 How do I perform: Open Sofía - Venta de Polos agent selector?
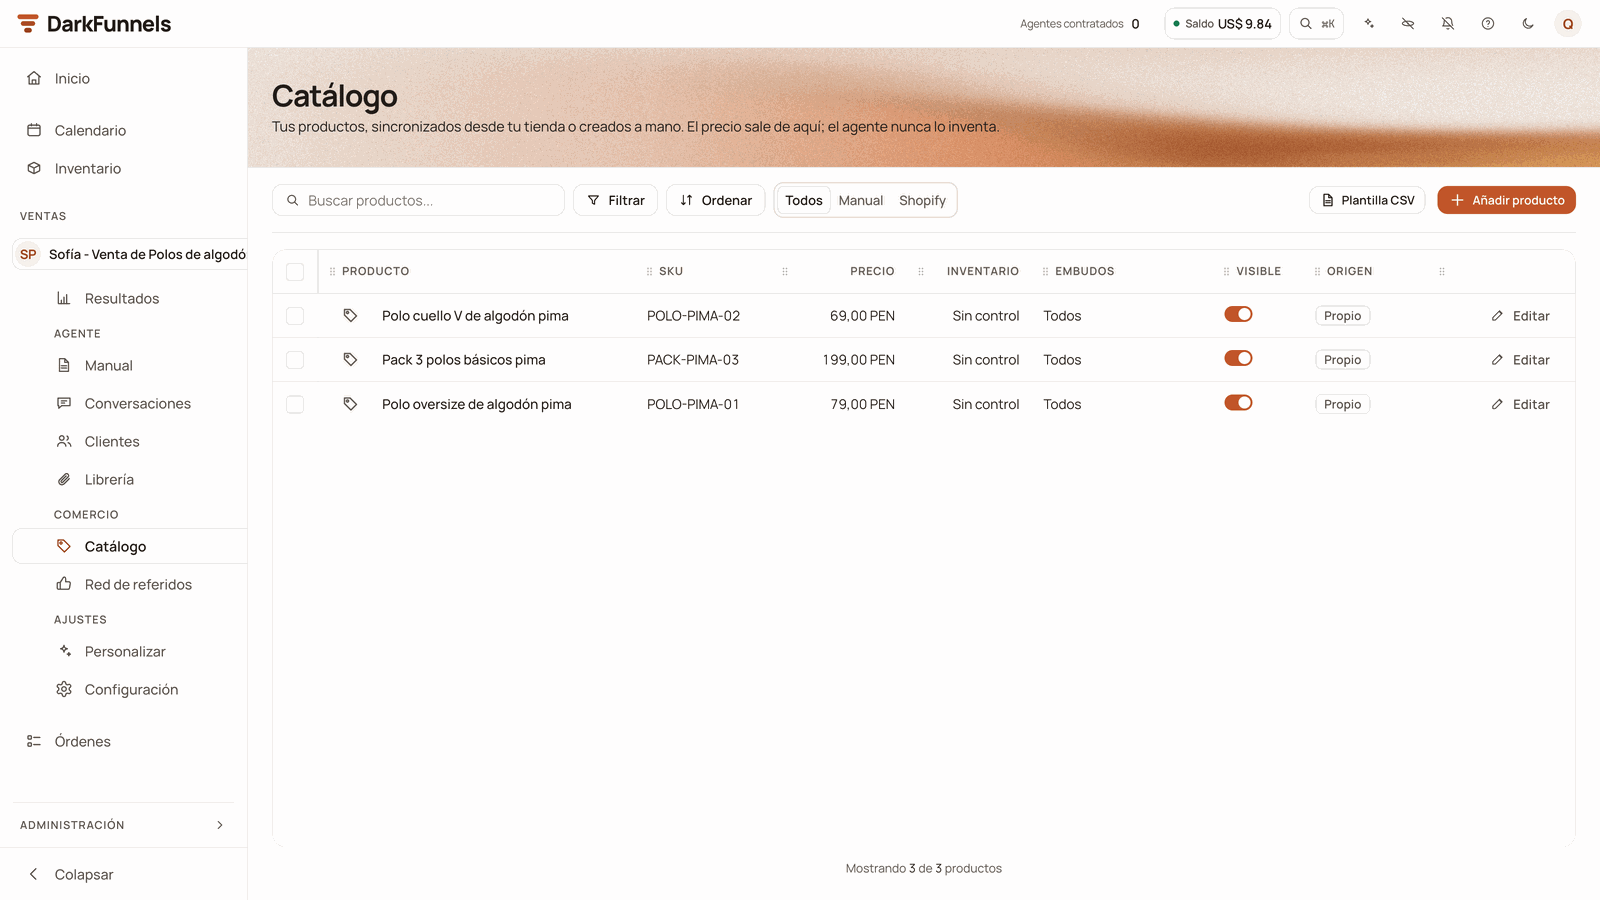tap(130, 254)
